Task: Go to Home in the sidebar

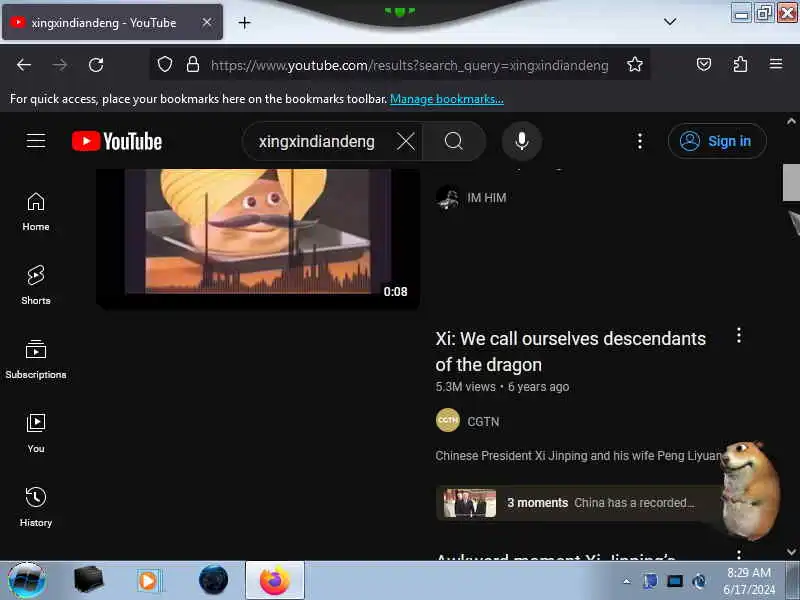Action: tap(36, 212)
